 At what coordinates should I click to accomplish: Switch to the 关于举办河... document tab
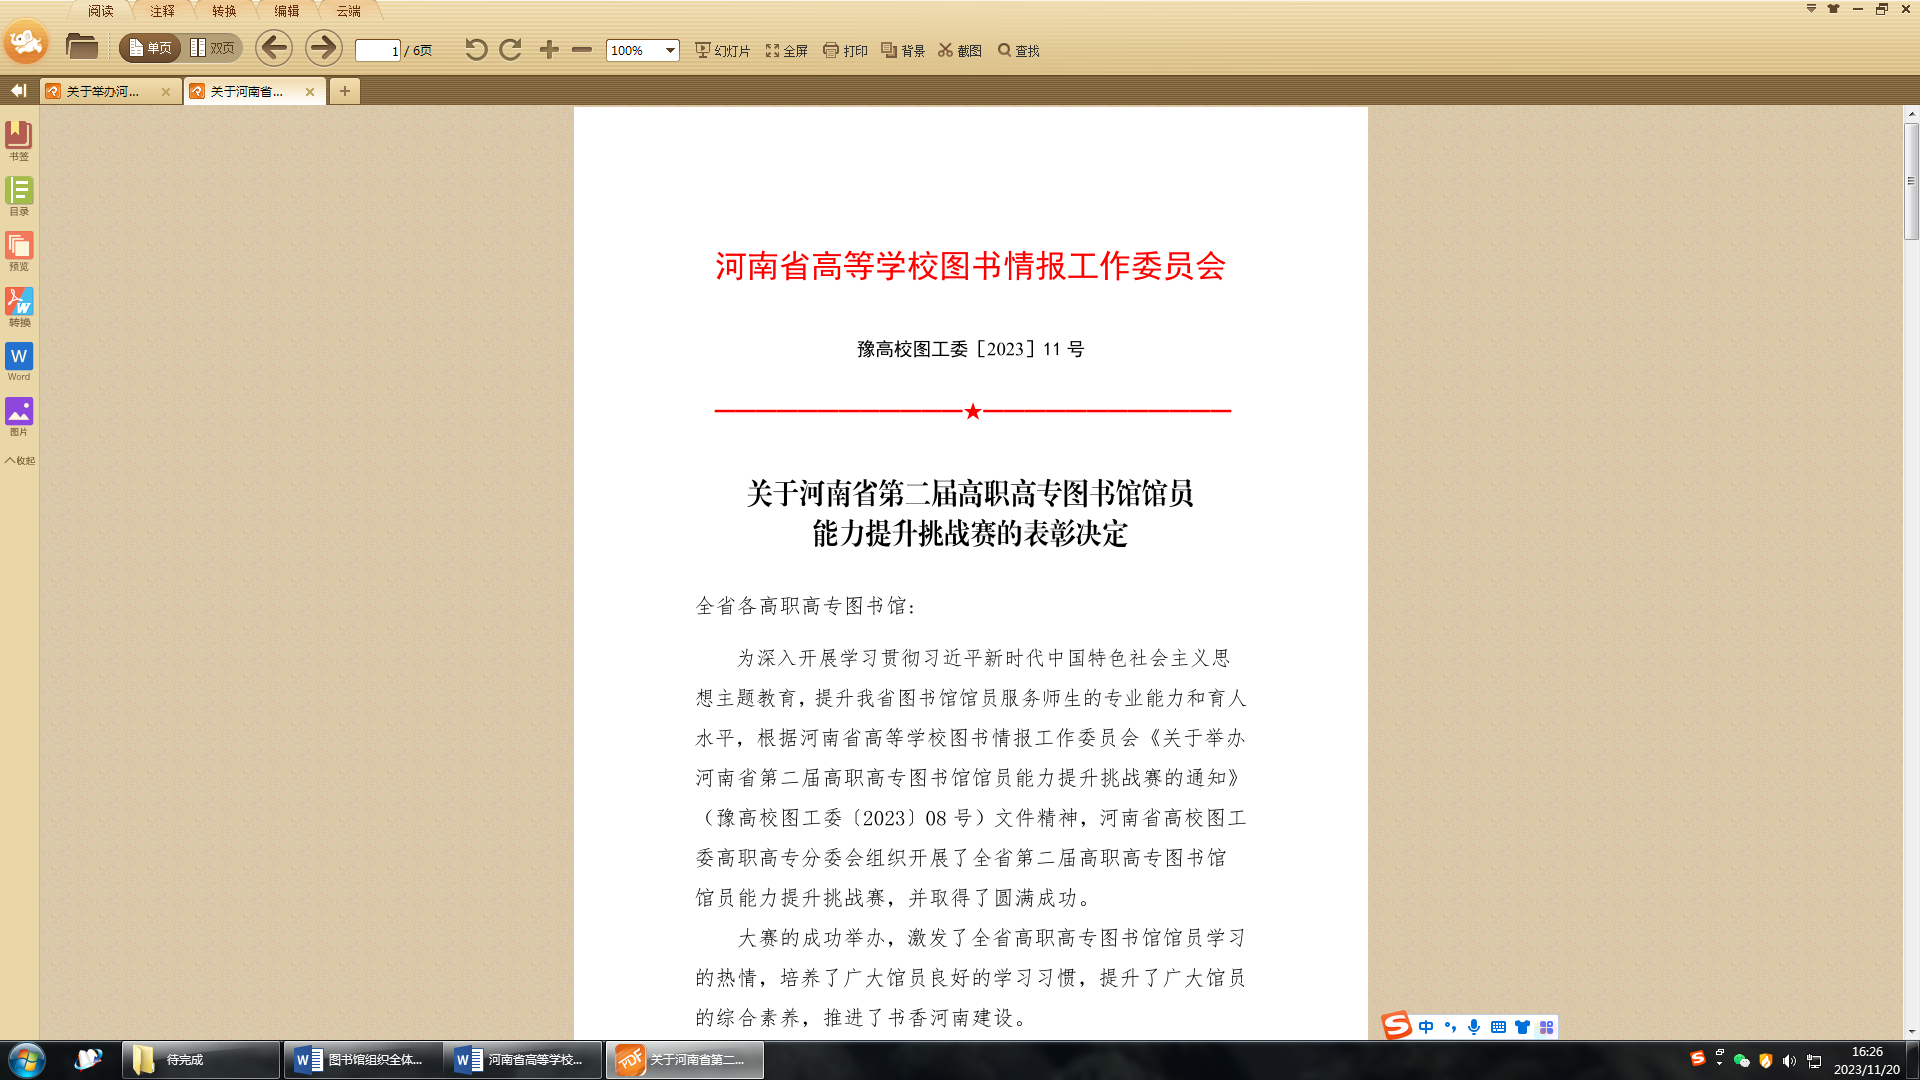point(102,91)
